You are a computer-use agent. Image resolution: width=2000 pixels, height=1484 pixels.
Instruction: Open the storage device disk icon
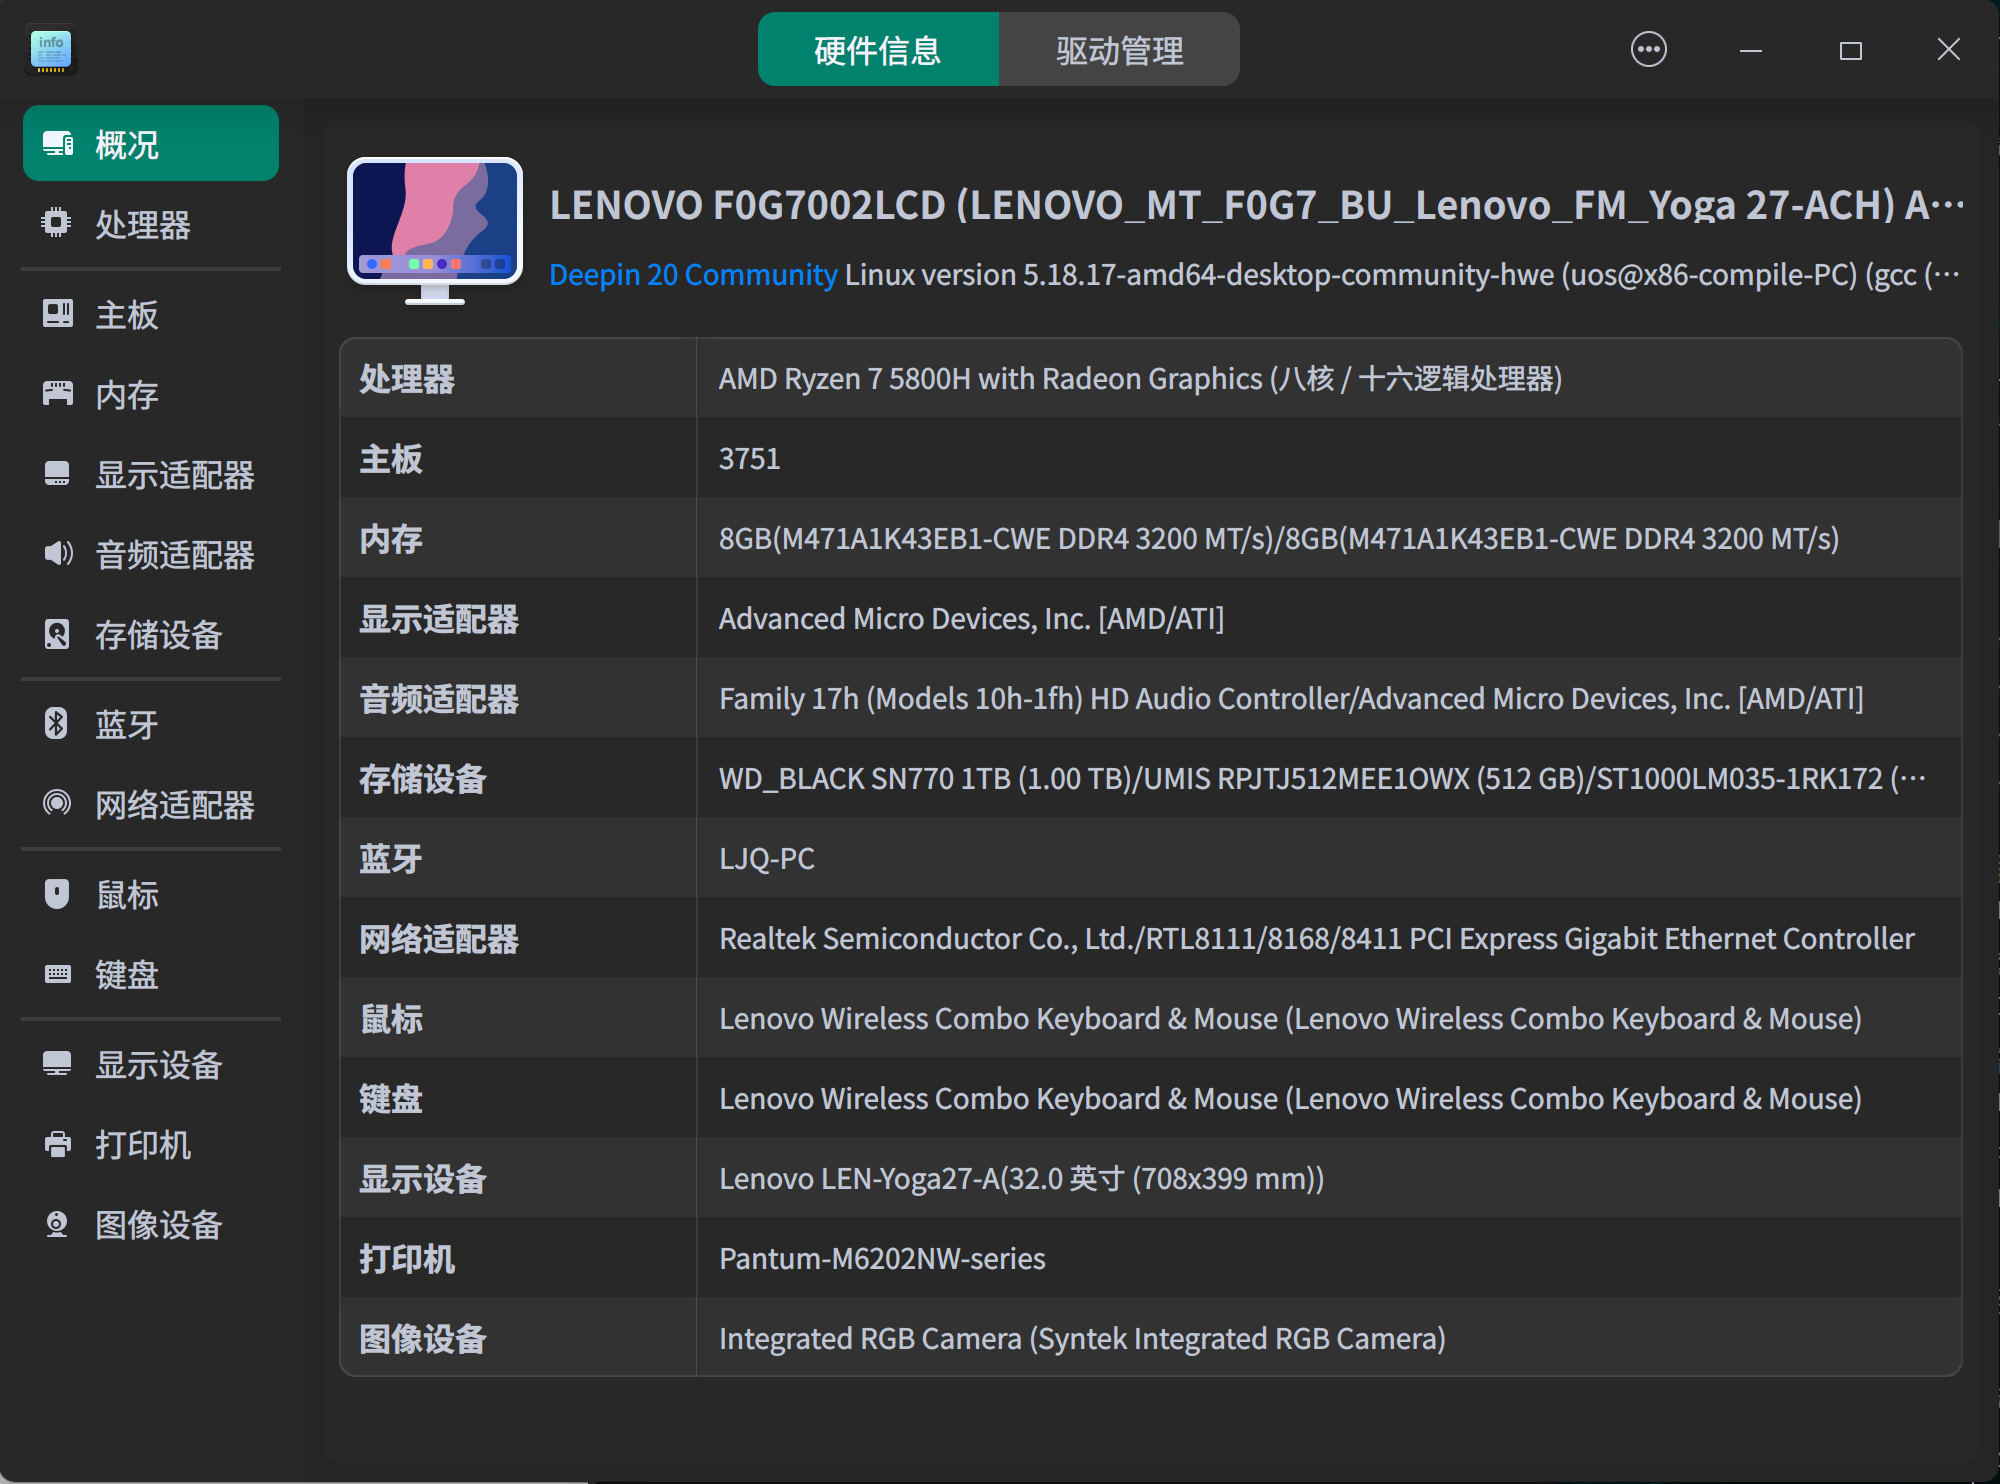pyautogui.click(x=57, y=634)
